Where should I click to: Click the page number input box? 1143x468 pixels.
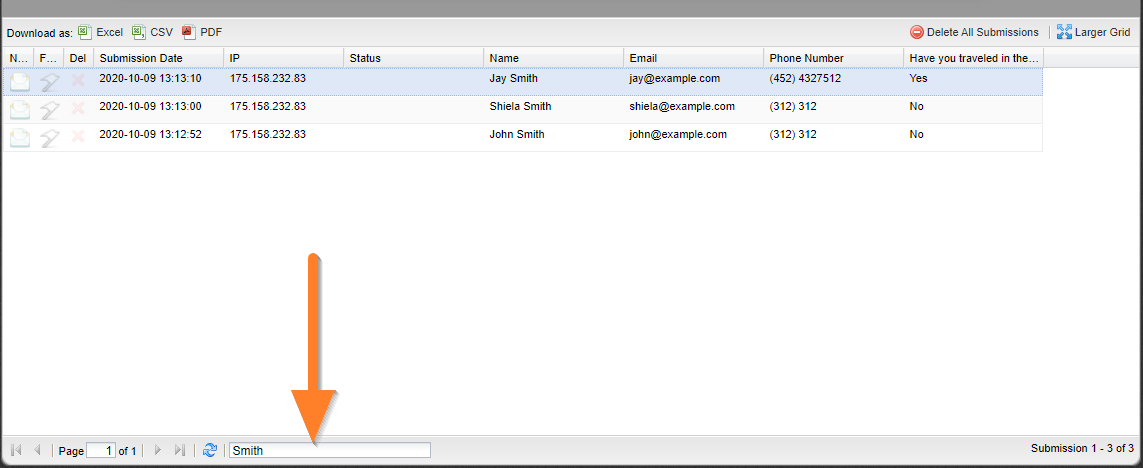(x=101, y=450)
